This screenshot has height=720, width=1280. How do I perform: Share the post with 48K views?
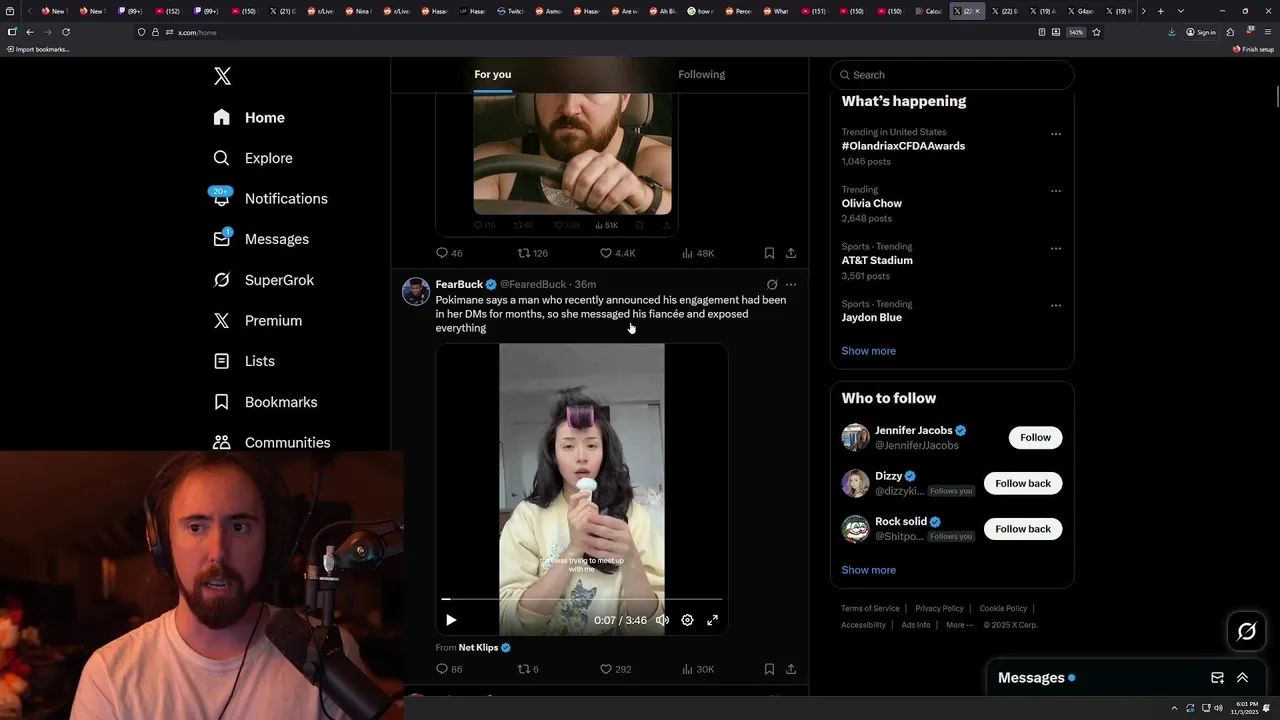click(x=791, y=253)
